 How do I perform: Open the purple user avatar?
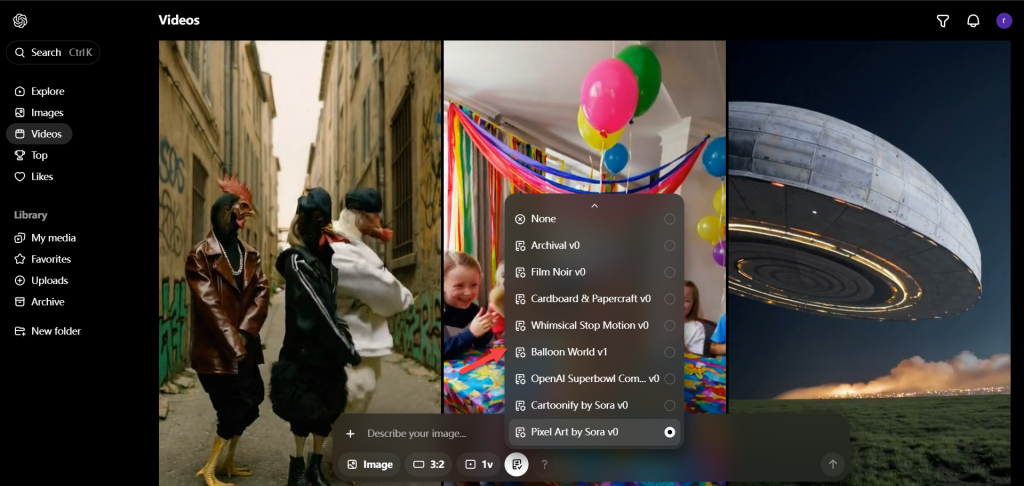(x=1004, y=21)
